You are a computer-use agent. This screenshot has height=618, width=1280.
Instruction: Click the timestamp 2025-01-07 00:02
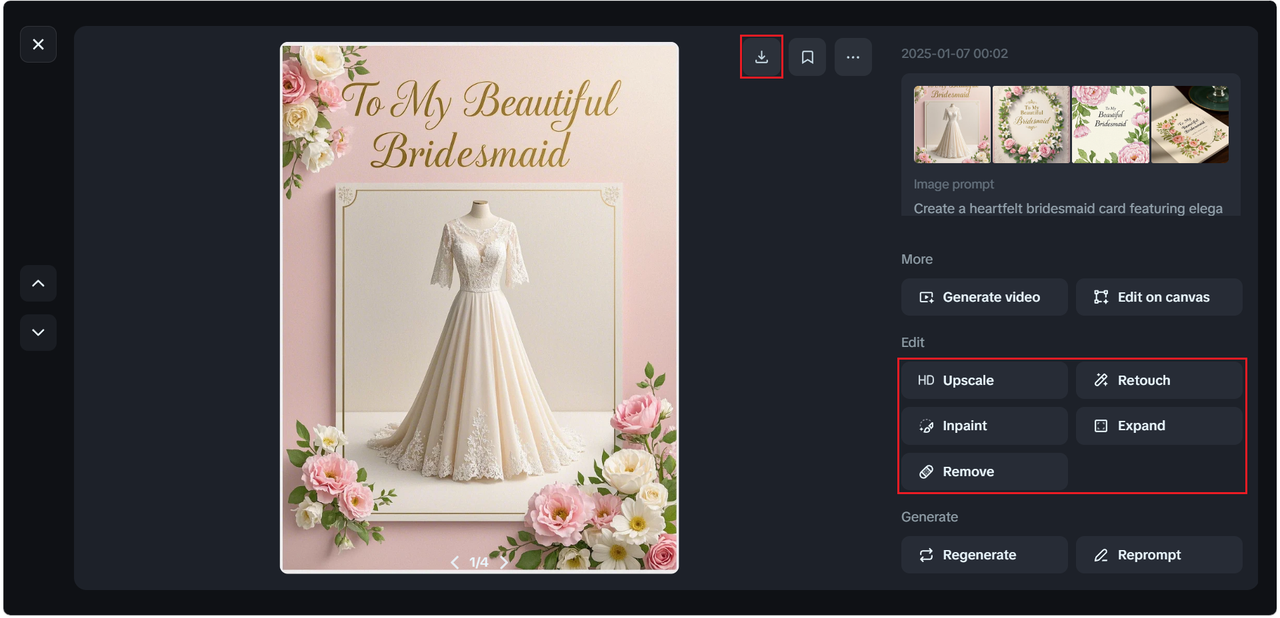coord(954,54)
